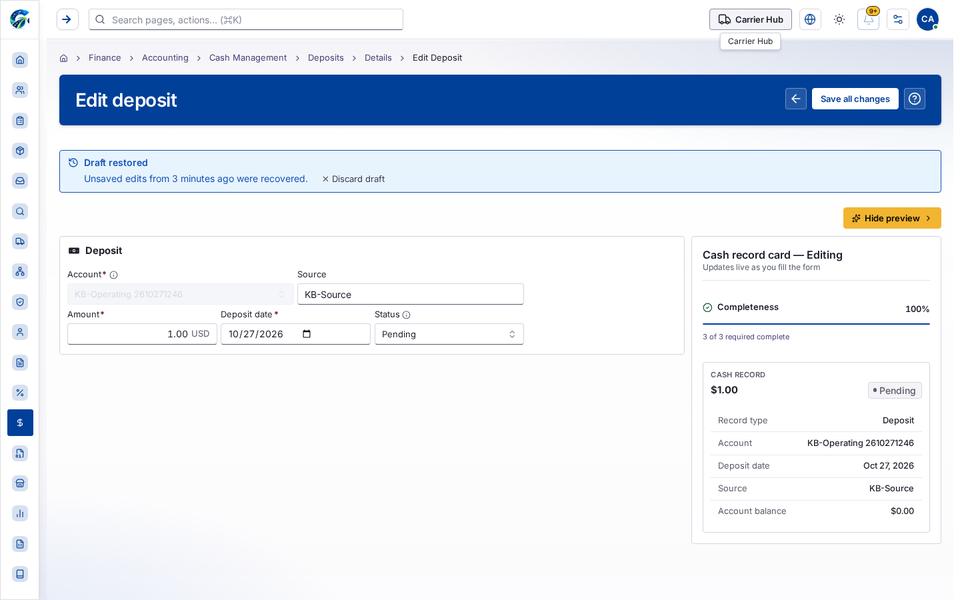Viewport: 960px width, 600px height.
Task: Open the globe language selector
Action: pos(810,19)
